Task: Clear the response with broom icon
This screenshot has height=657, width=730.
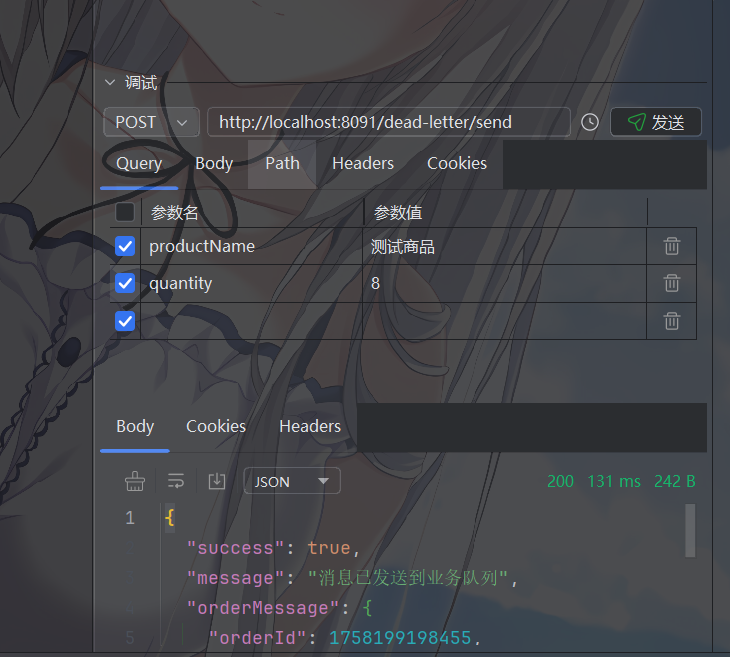Action: click(135, 481)
